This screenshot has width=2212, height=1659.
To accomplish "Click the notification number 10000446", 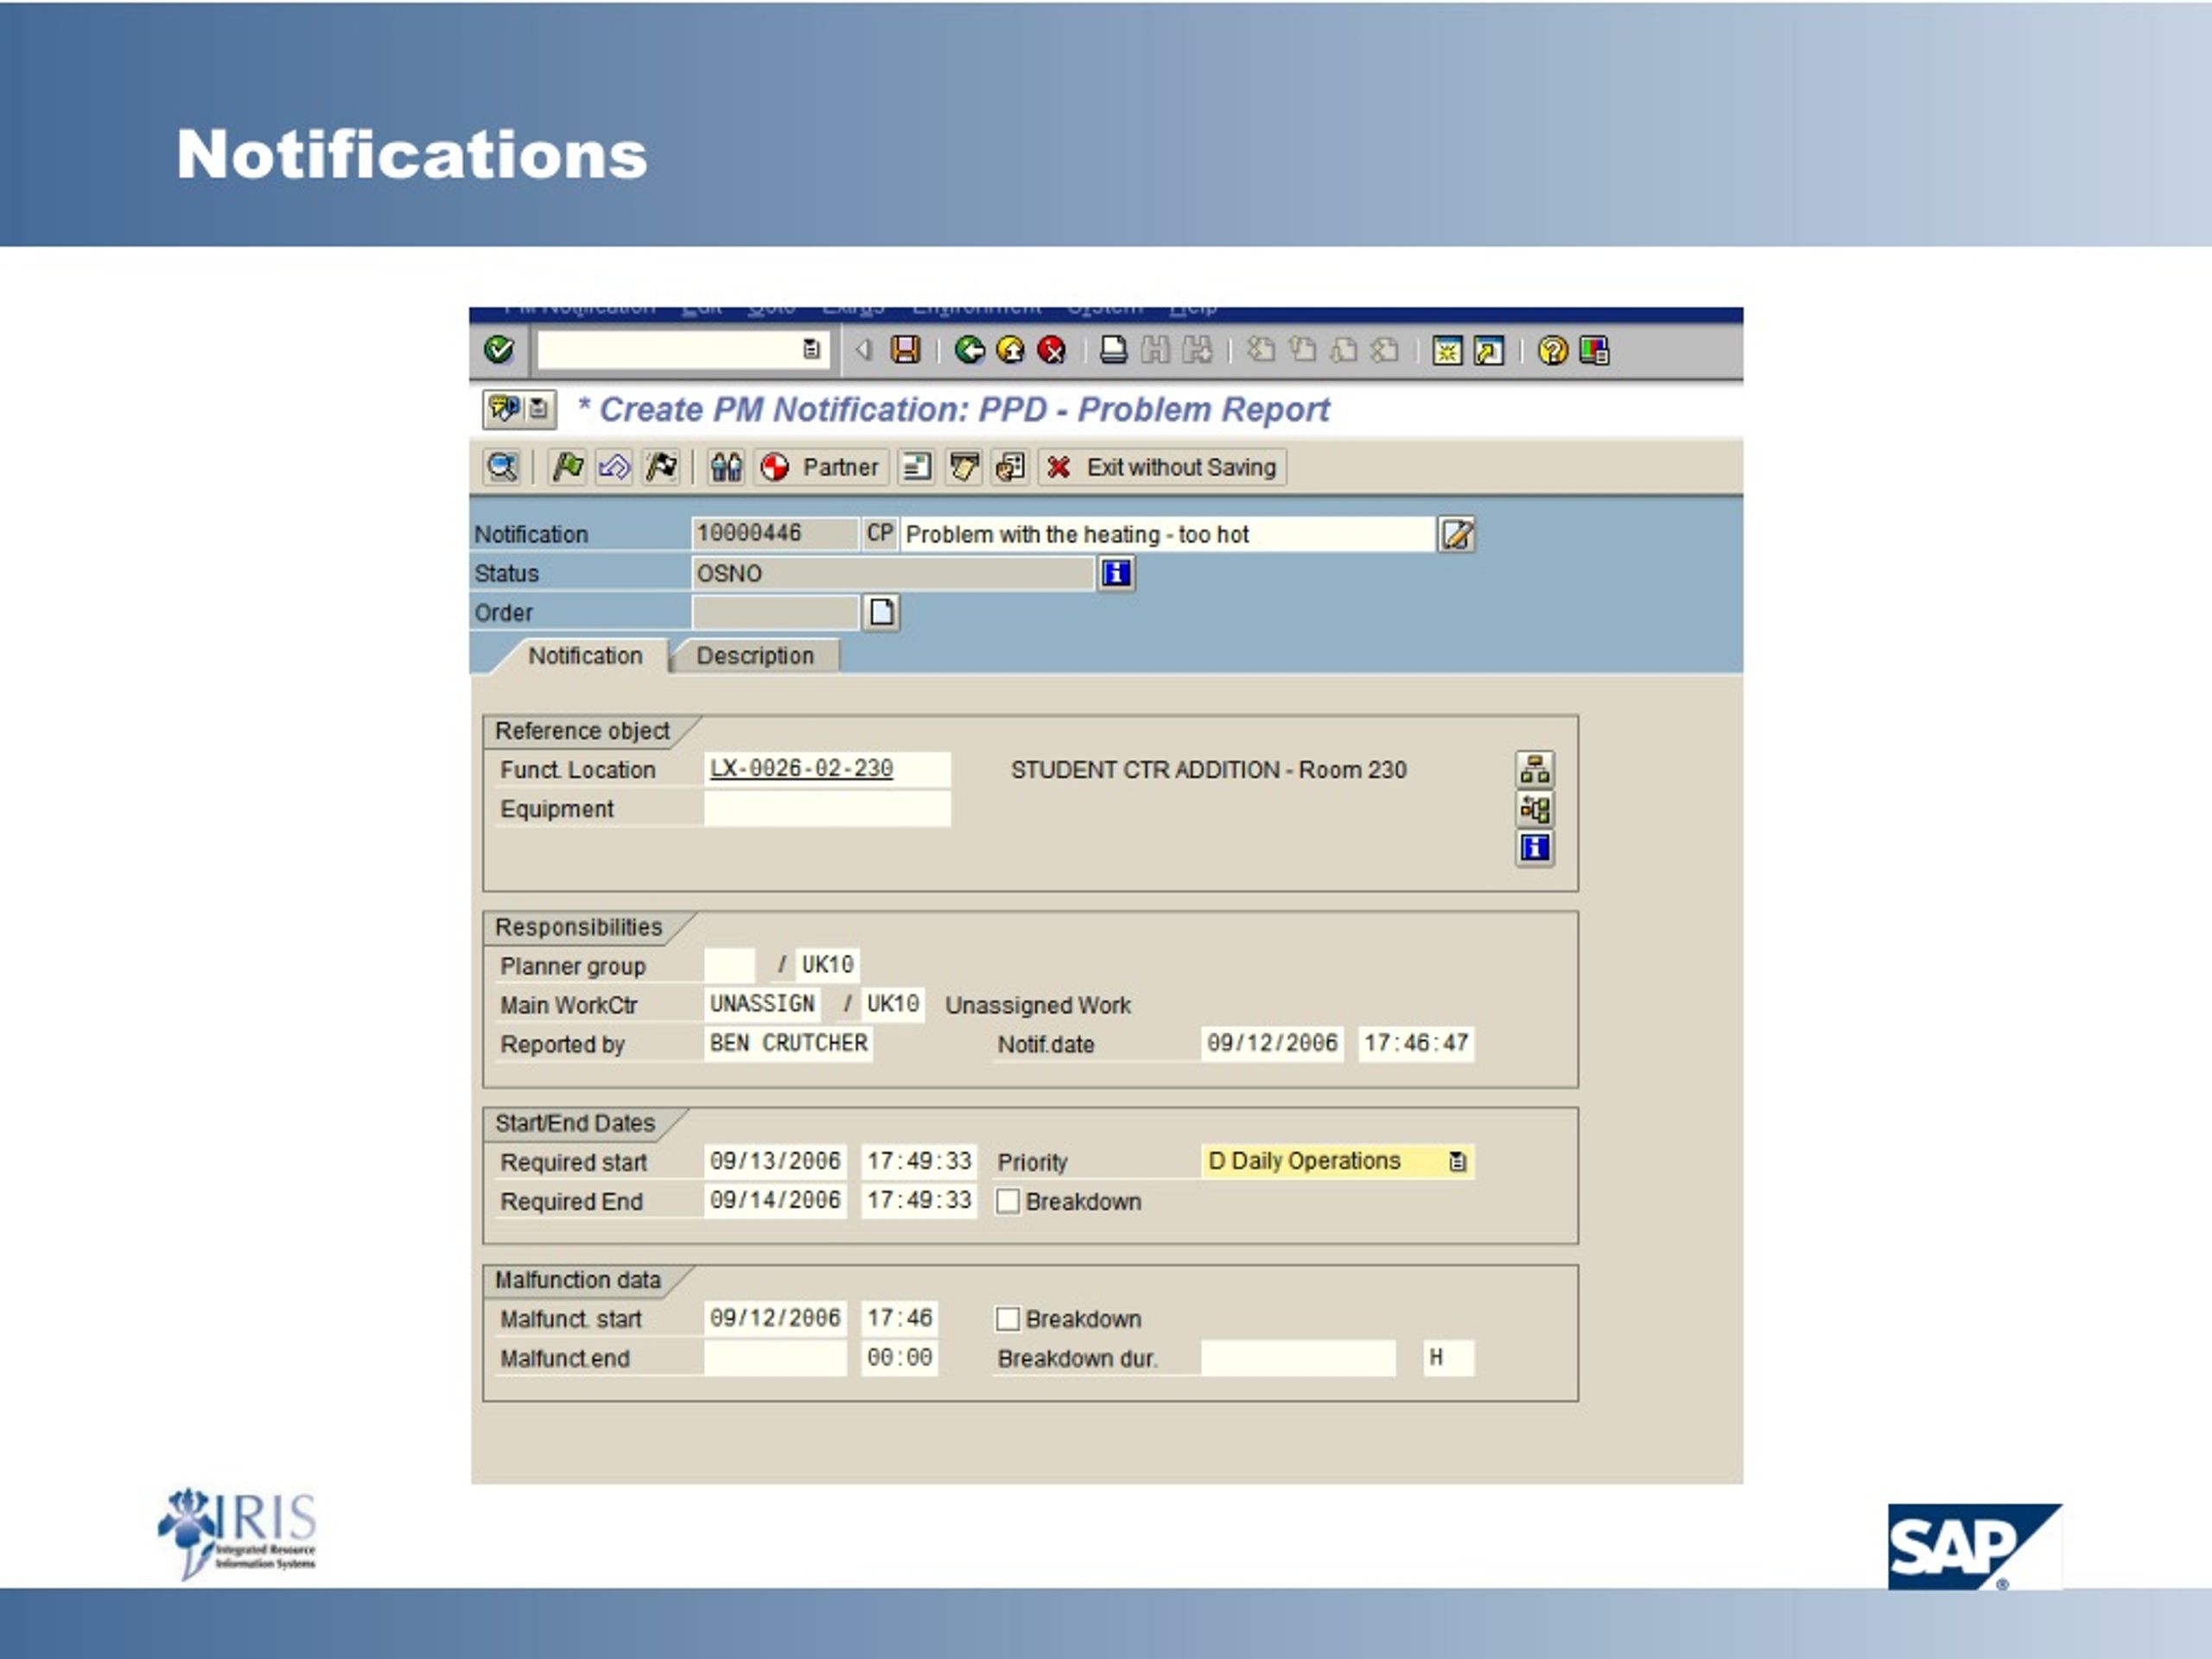I will pyautogui.click(x=774, y=533).
